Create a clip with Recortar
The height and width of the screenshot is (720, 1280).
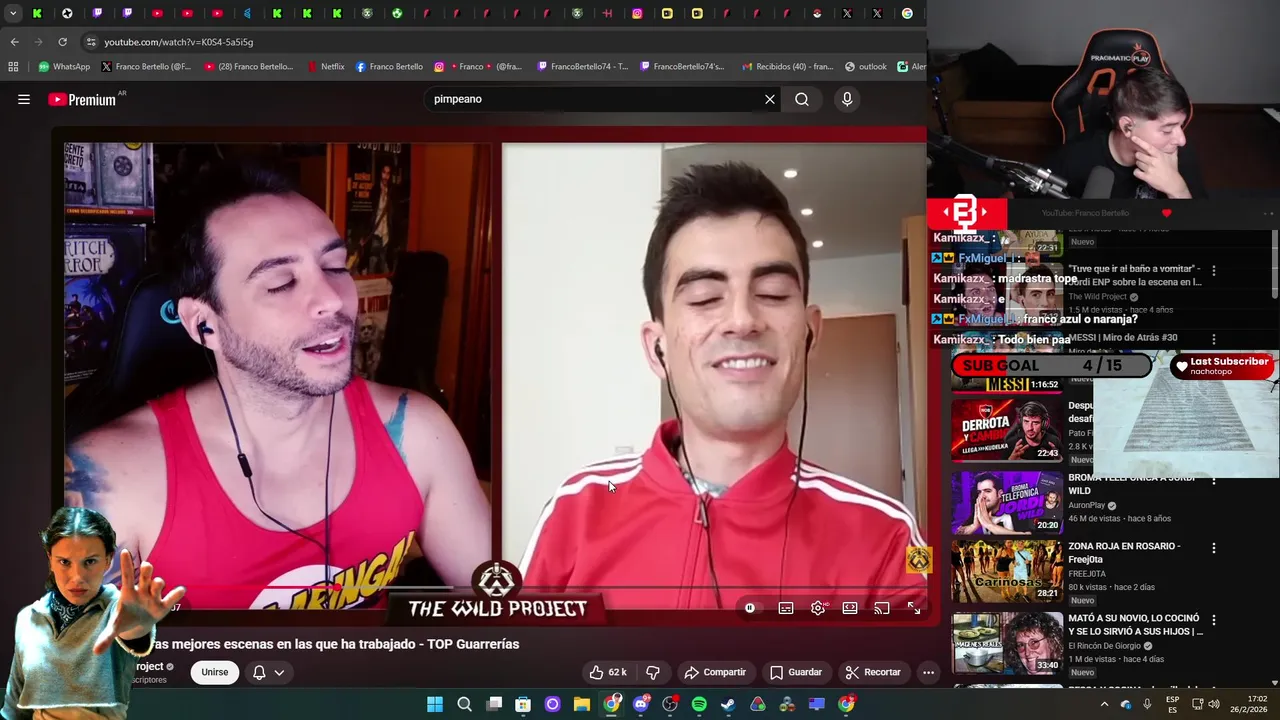(873, 672)
